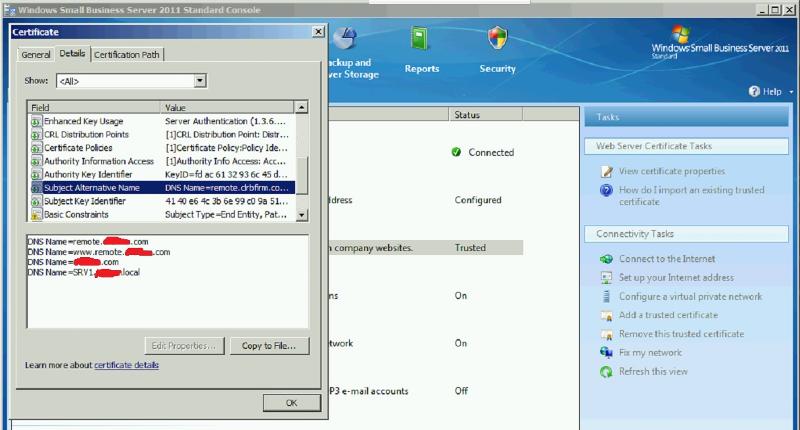Close the Certificate dialog
Screen dimensions: 800x430
tap(318, 32)
